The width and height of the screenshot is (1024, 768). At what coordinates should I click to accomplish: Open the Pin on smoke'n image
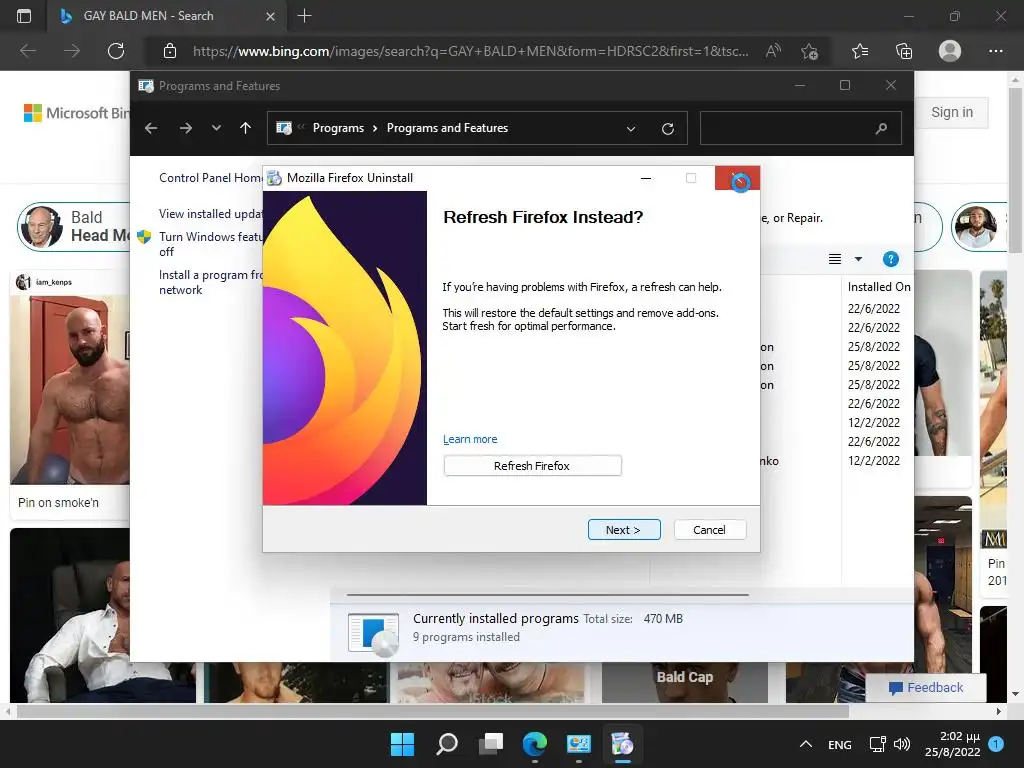(x=69, y=390)
